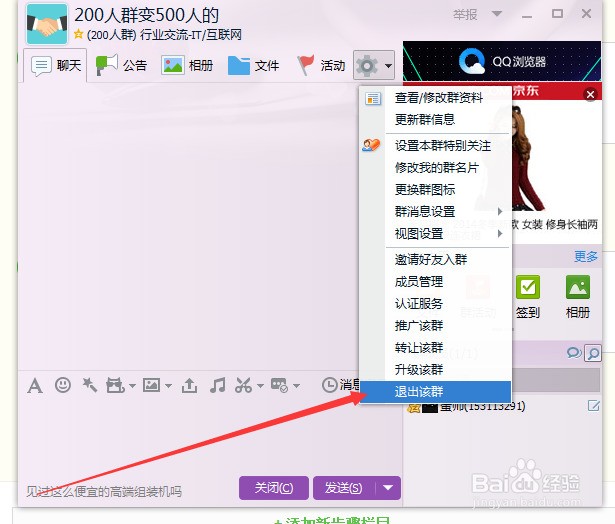Click the member chat bubble icon
615x524 pixels.
574,353
